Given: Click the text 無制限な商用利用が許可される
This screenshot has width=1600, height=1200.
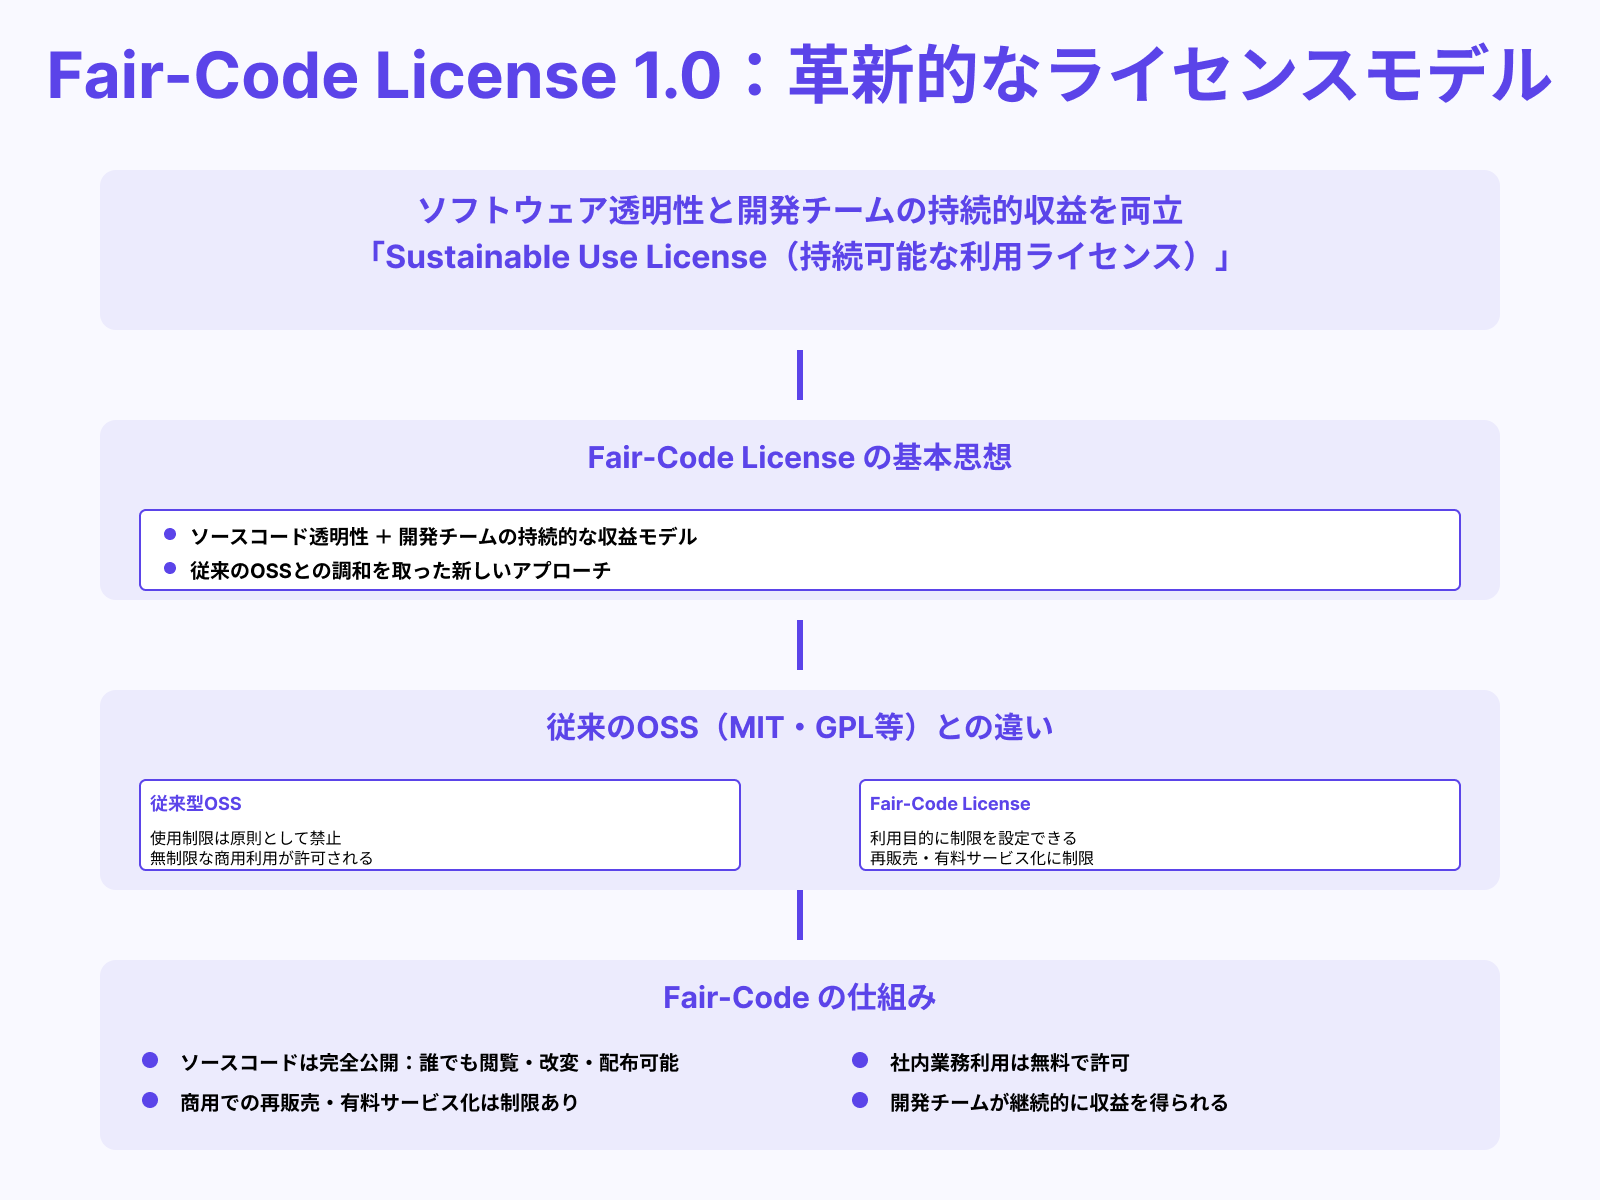Looking at the screenshot, I should (x=262, y=857).
